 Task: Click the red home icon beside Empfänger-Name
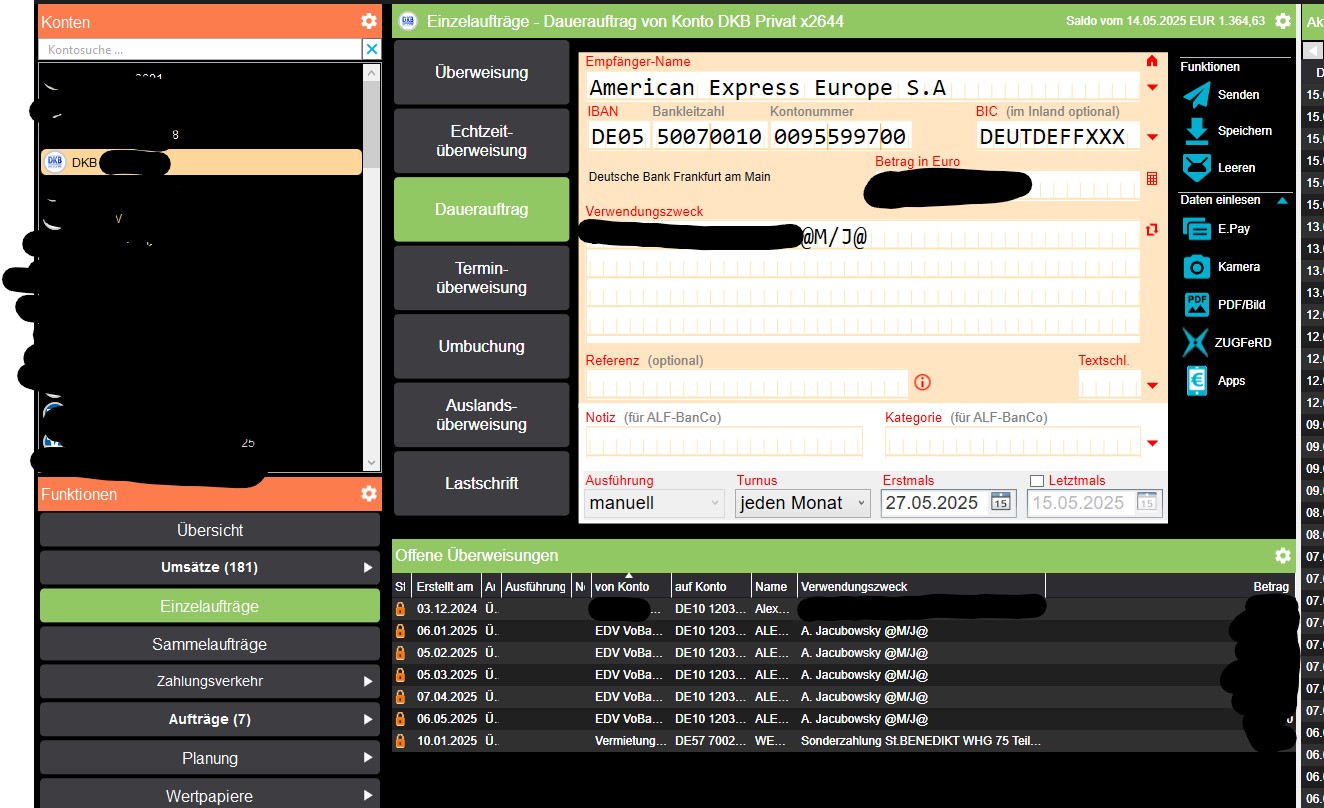(x=1152, y=61)
